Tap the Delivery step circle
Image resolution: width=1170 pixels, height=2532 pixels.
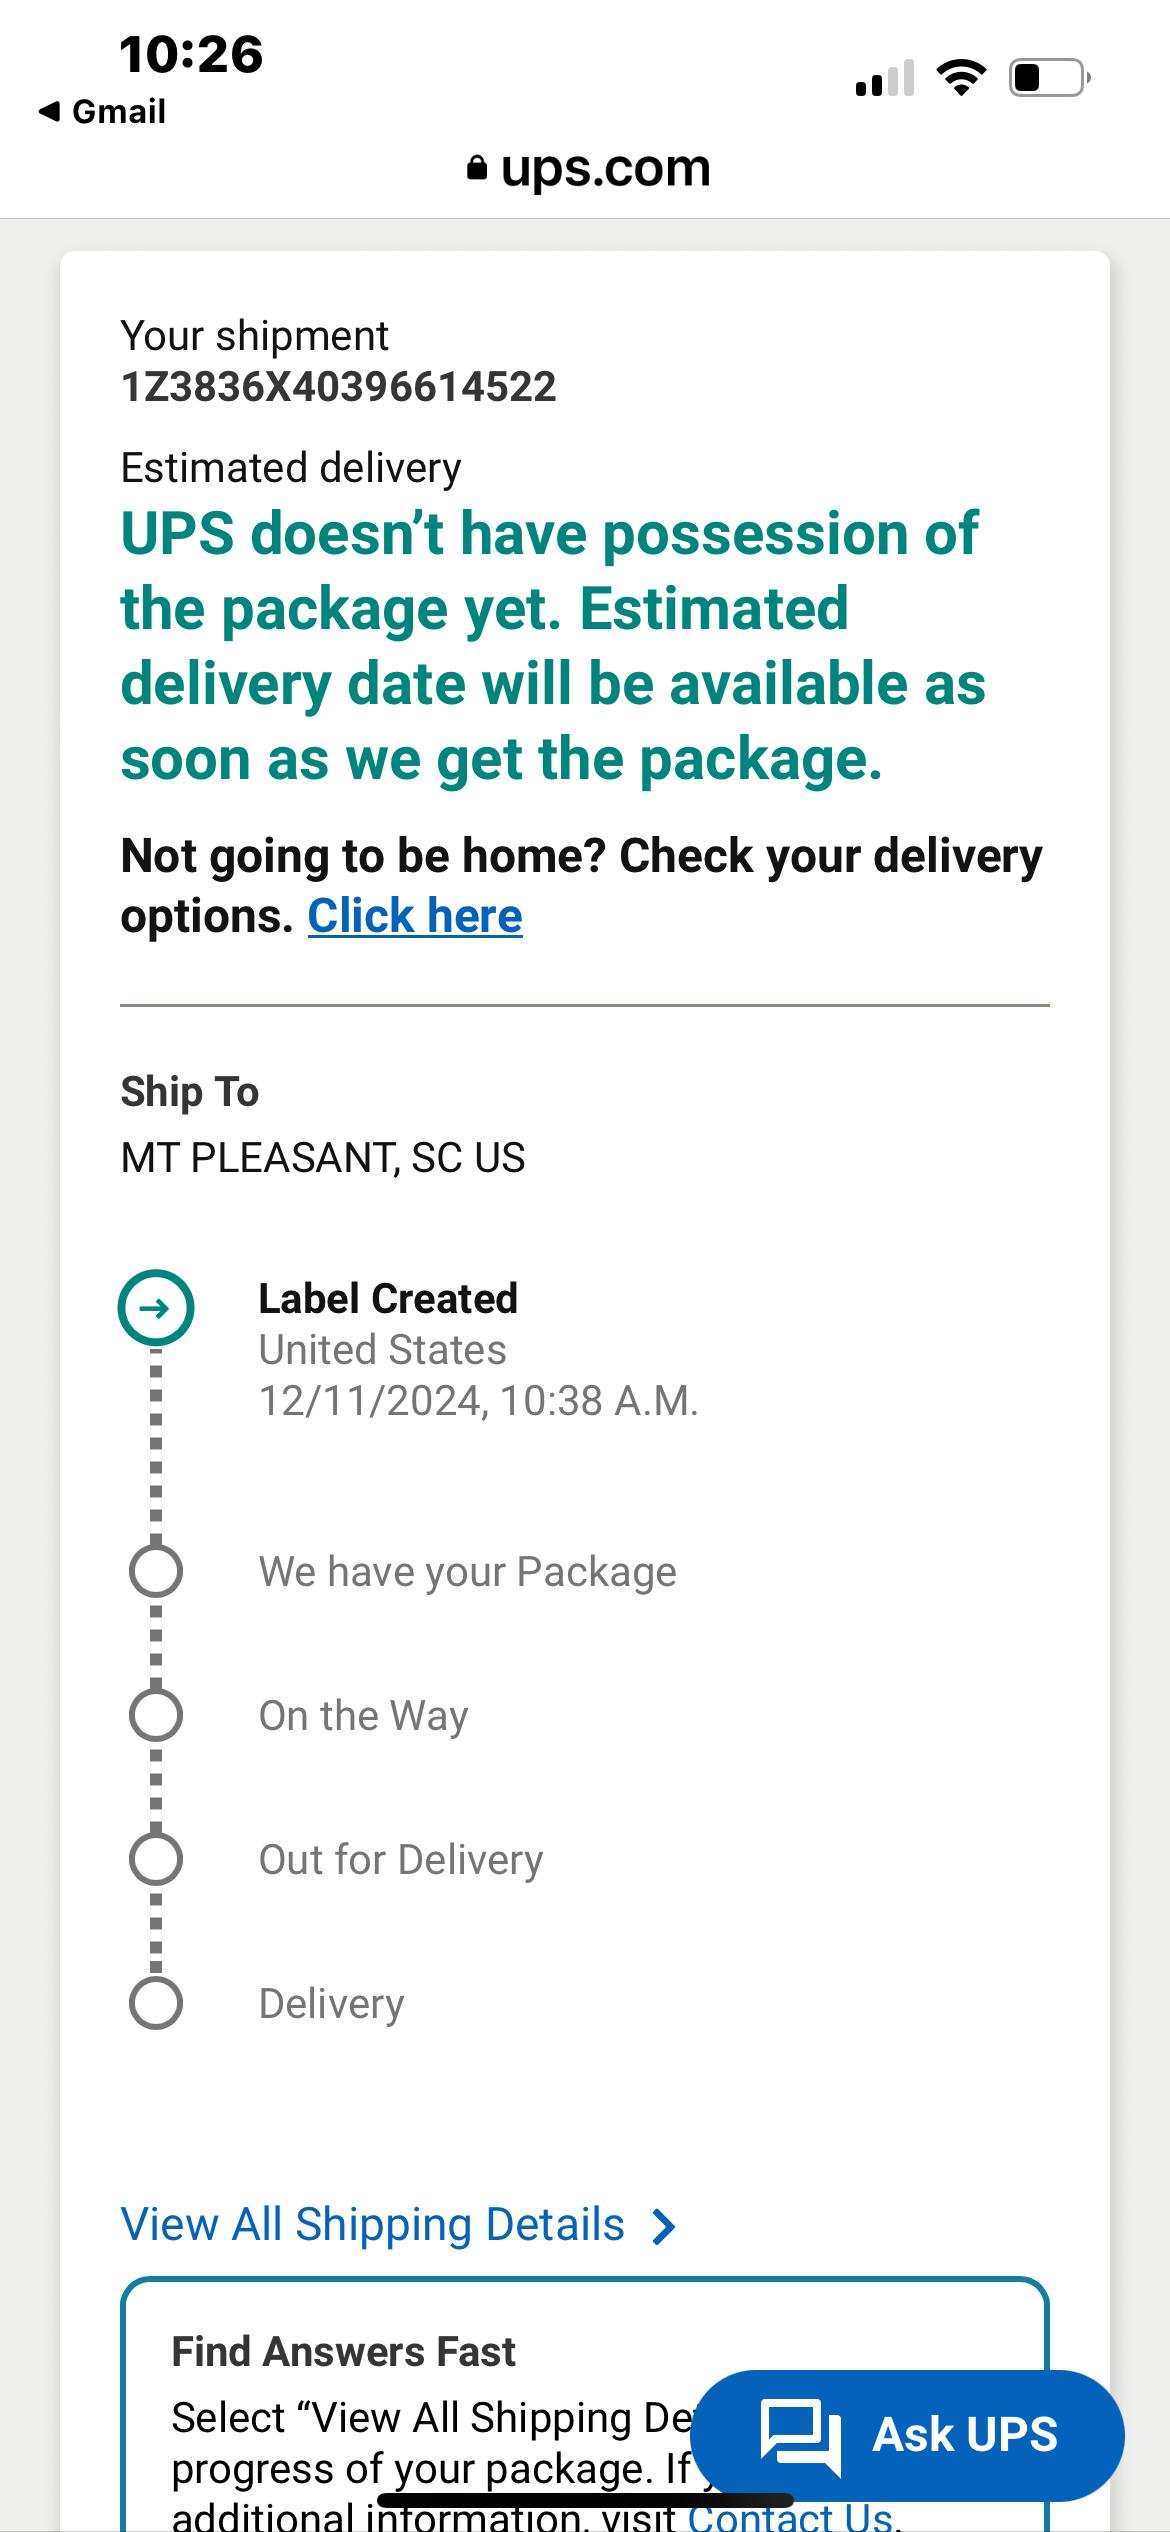pos(156,2002)
